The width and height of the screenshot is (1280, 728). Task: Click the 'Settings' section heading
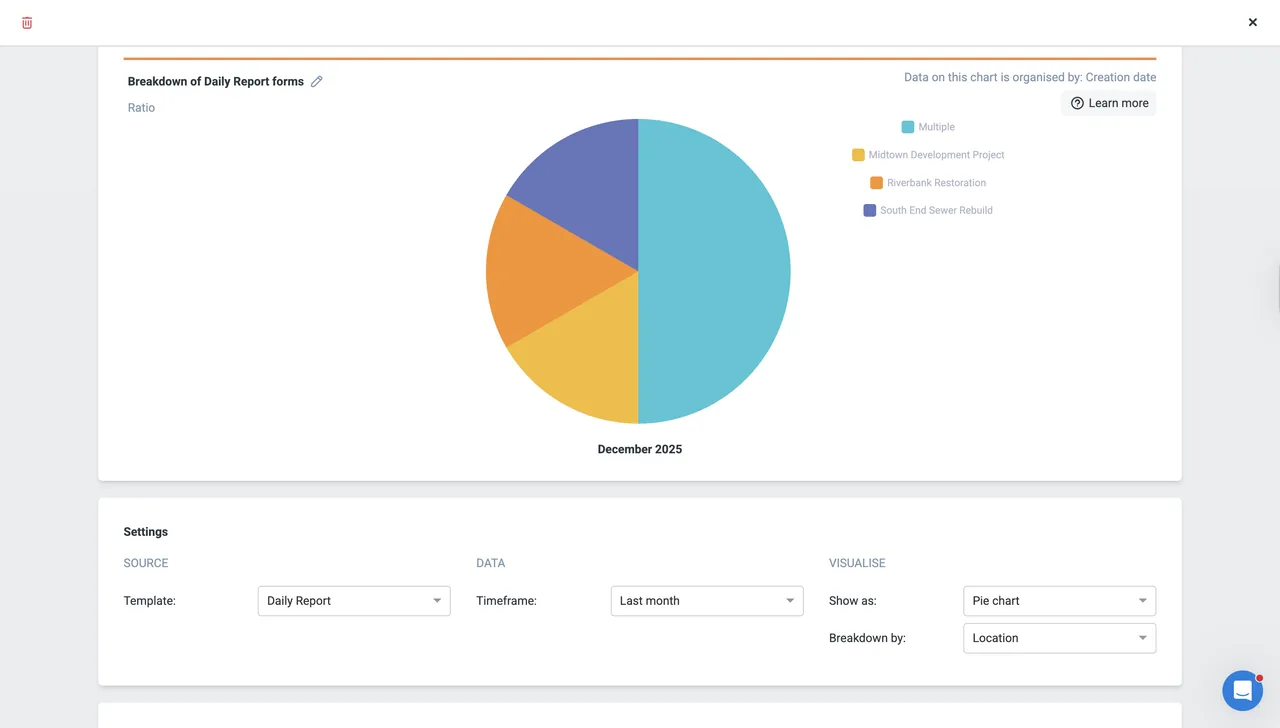146,532
